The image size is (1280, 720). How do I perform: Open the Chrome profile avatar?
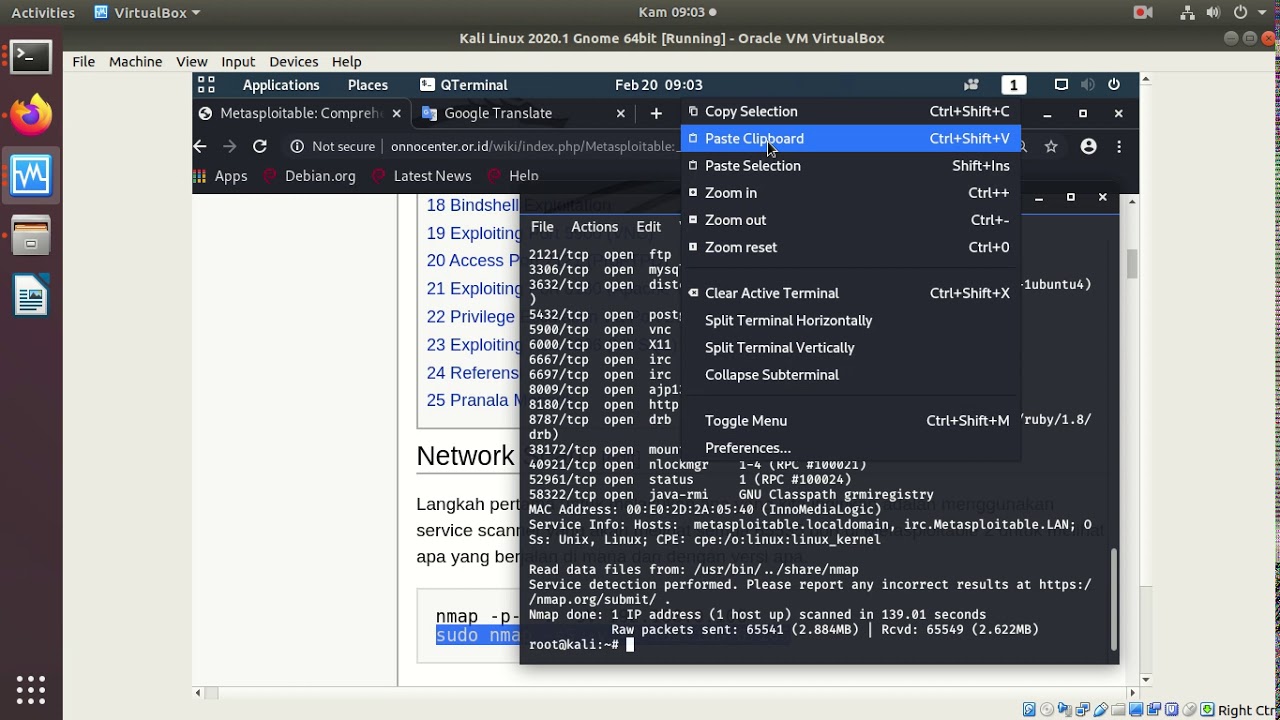tap(1089, 146)
